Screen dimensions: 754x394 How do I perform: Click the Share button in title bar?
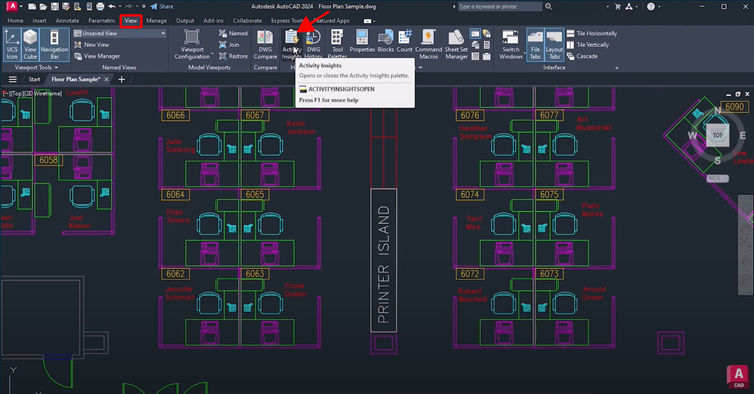tap(162, 7)
